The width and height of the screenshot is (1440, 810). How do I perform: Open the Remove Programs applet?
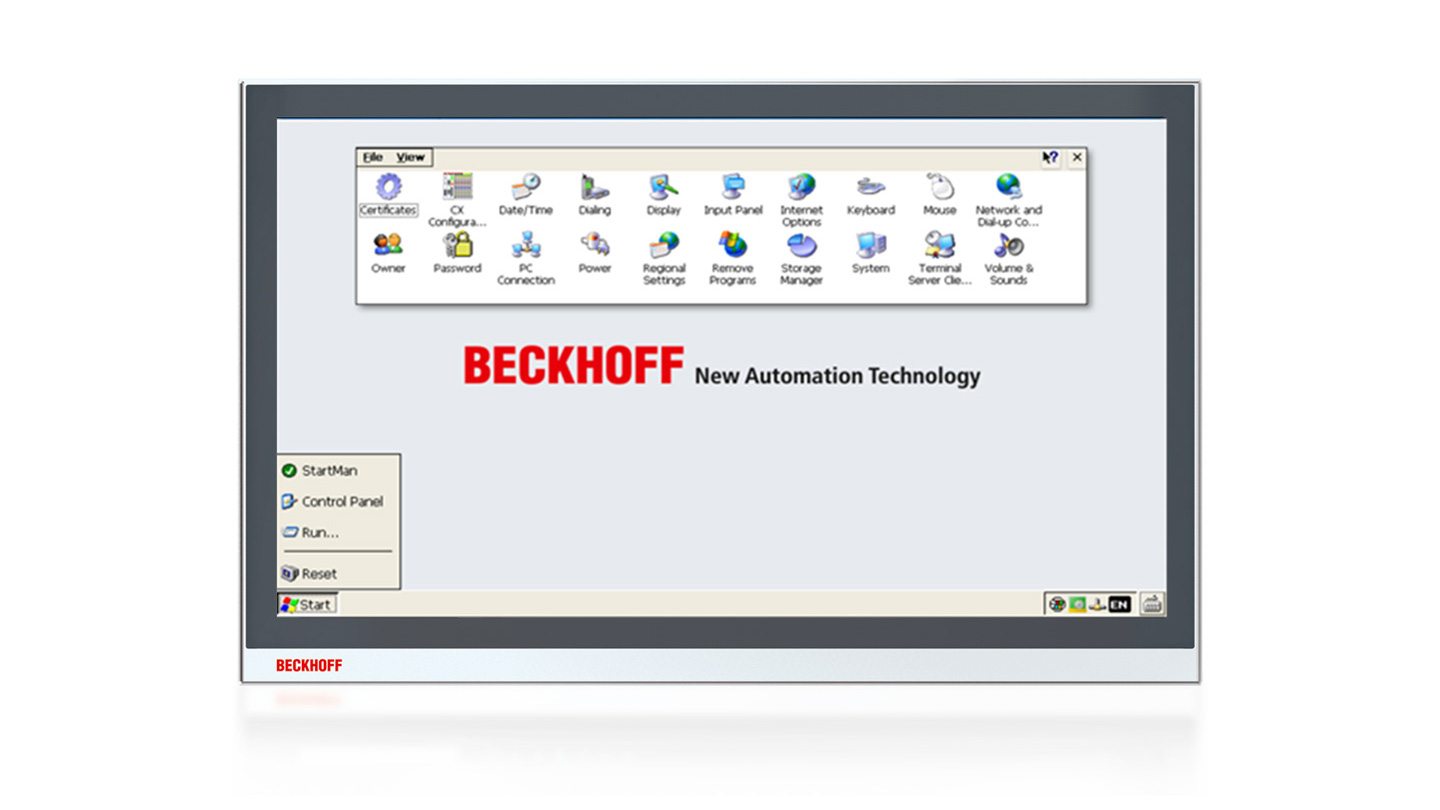732,258
